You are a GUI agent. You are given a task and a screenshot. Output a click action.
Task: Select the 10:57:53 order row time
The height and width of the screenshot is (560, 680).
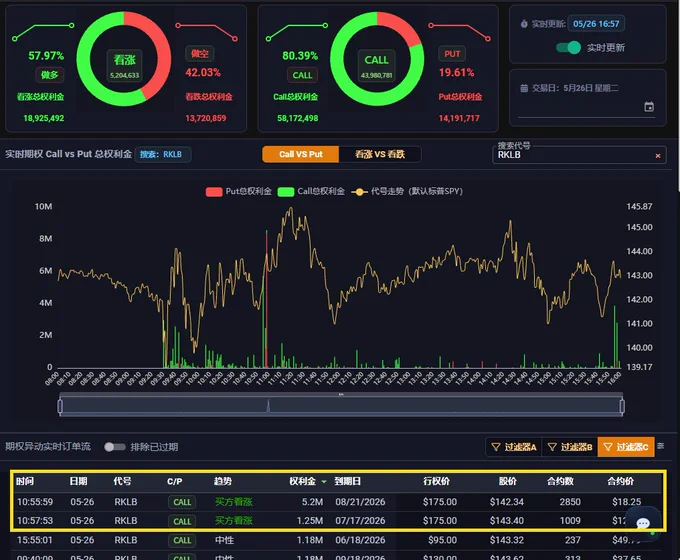pos(35,521)
